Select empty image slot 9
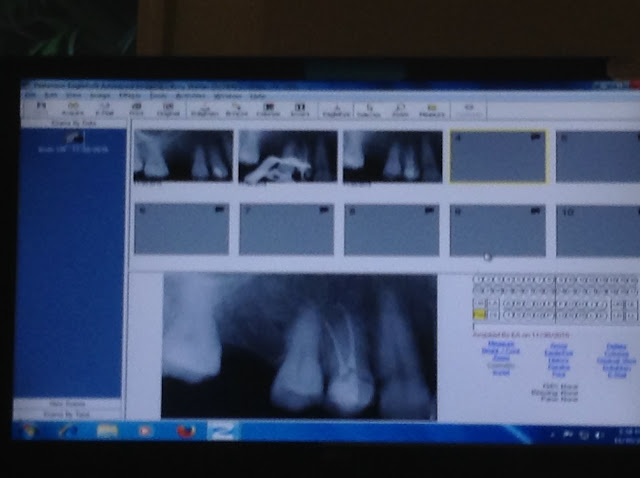 (498, 231)
